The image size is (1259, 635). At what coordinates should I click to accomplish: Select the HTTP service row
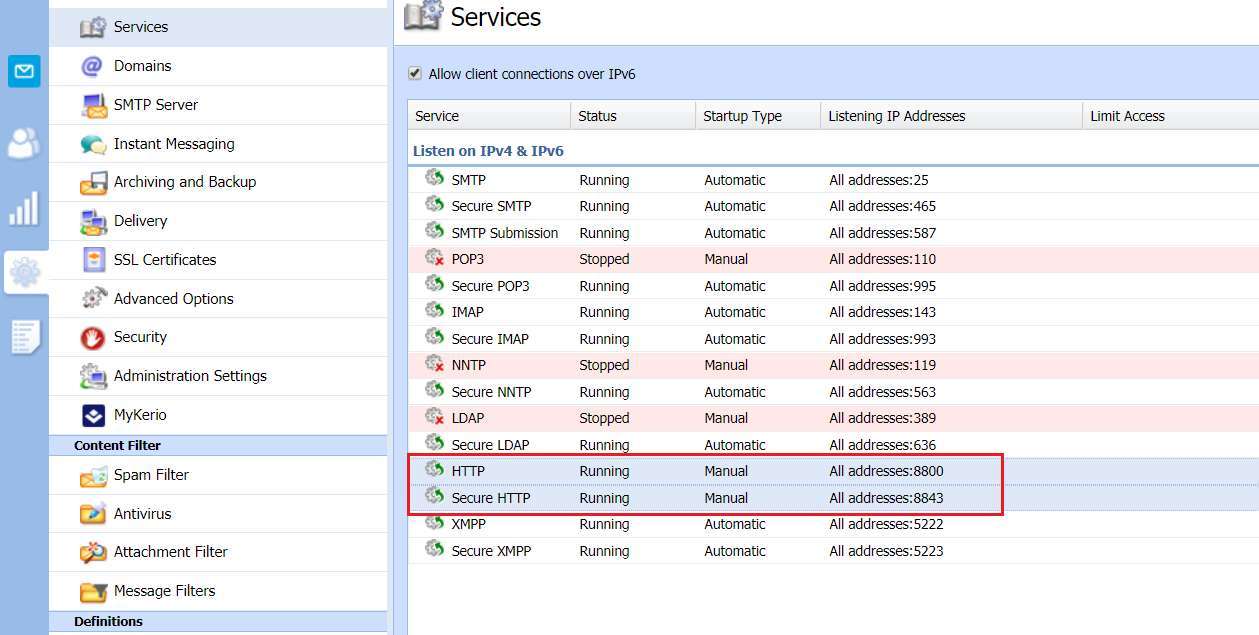click(833, 471)
